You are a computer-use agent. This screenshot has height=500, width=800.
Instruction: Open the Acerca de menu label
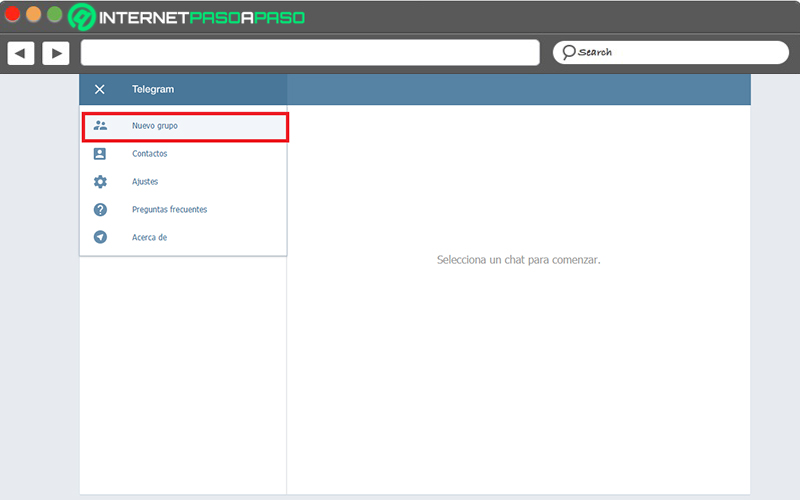(149, 237)
